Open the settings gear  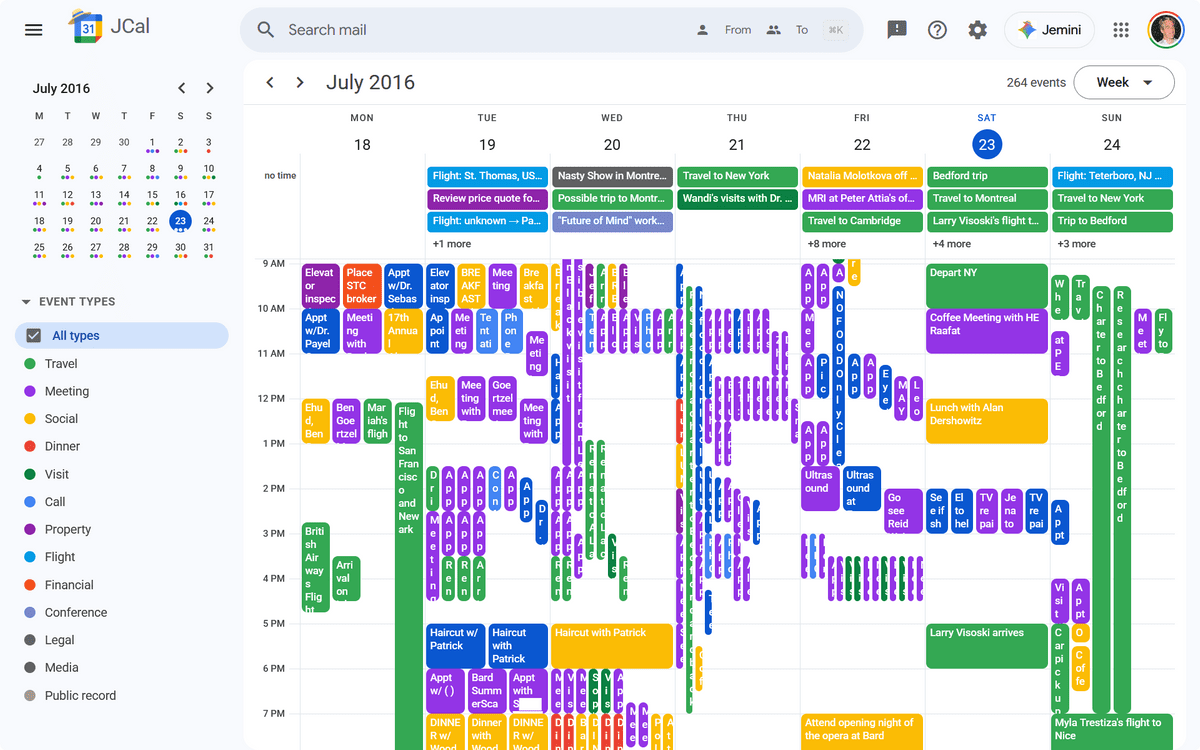[x=978, y=30]
